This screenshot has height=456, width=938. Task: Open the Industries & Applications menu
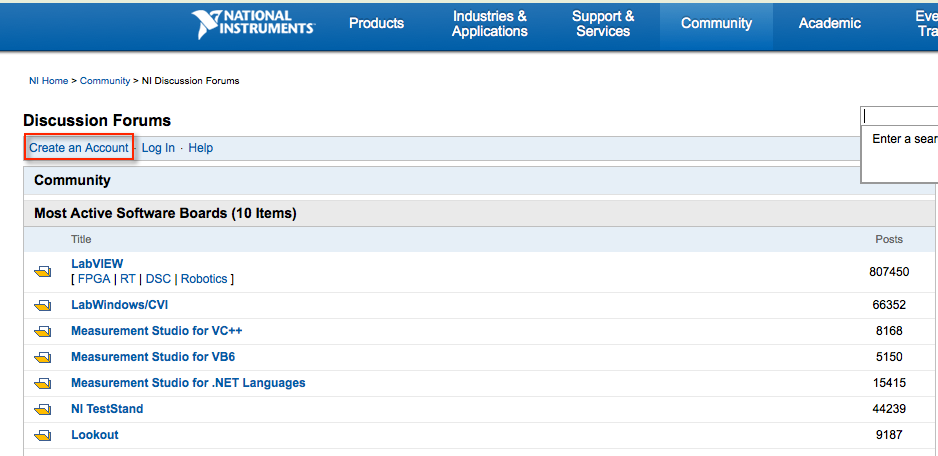point(489,24)
